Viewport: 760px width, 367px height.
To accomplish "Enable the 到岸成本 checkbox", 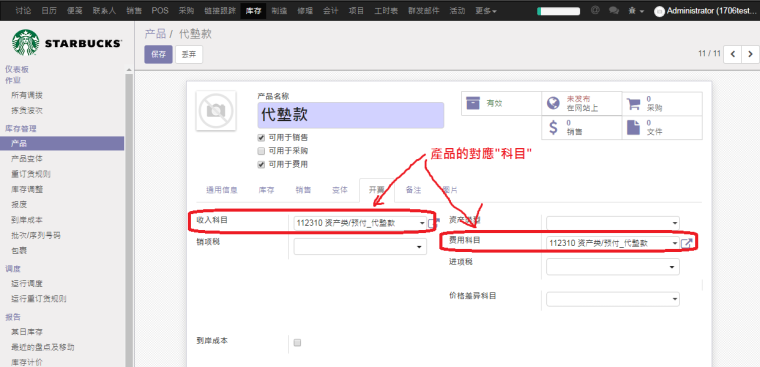I will 298,343.
